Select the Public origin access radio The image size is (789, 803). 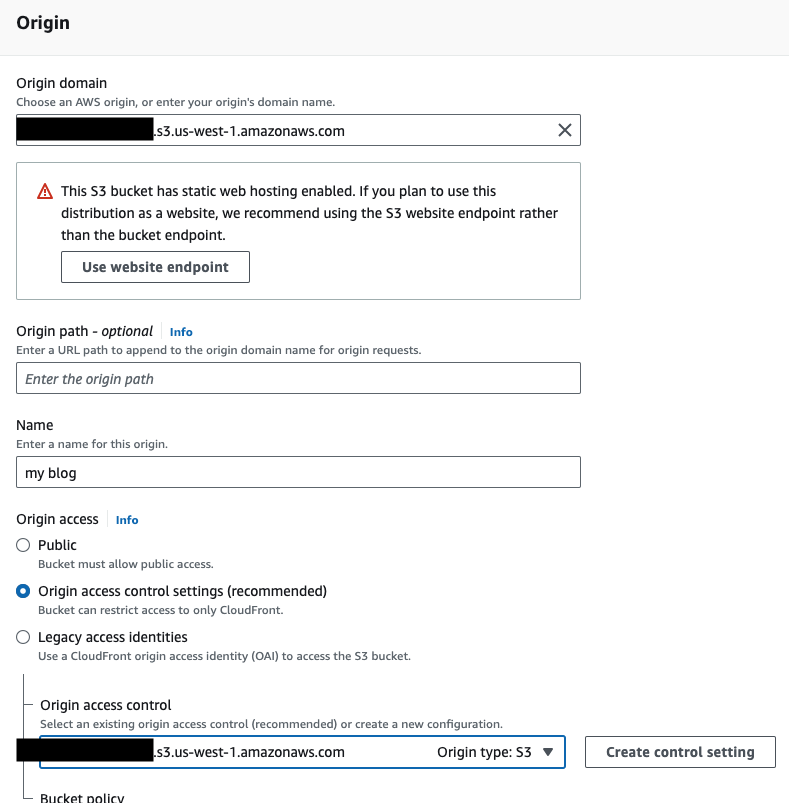23,545
